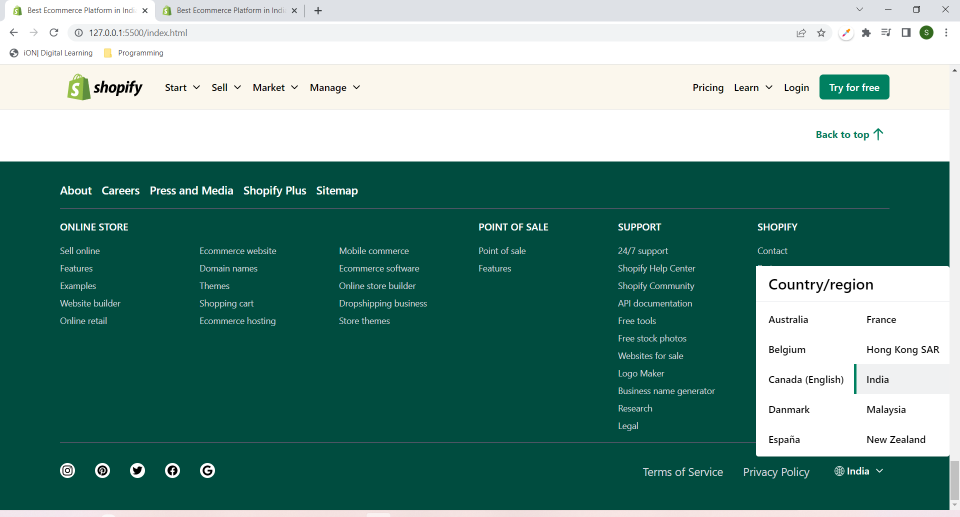Open Contact link under Shopify
This screenshot has height=517, width=960.
click(772, 251)
